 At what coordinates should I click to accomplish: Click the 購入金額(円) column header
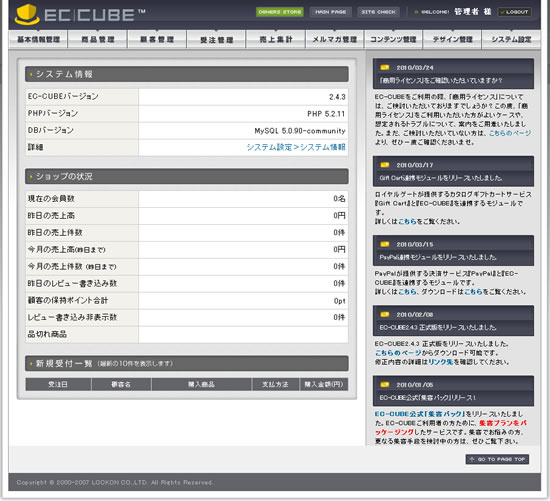point(324,384)
